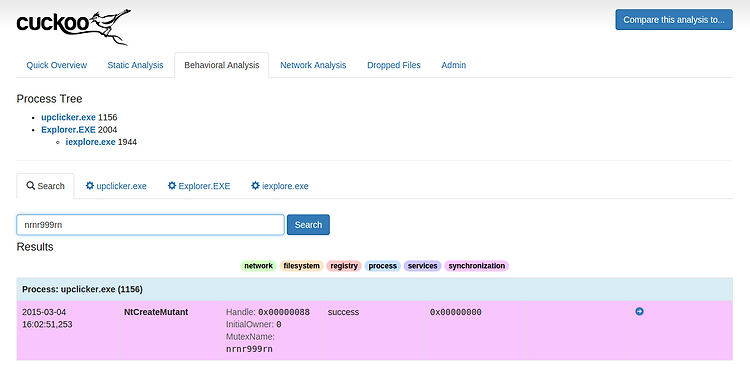Open the Compare this analysis to... button

673,20
